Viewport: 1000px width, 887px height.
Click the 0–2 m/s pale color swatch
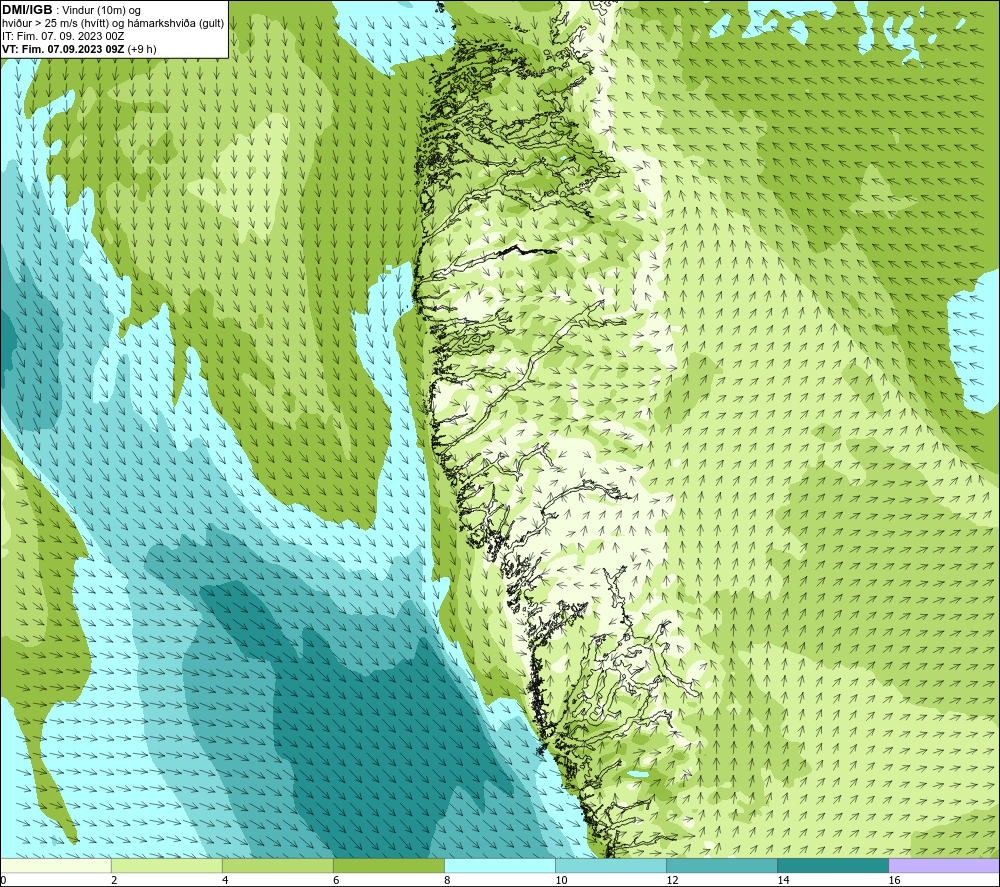point(56,865)
